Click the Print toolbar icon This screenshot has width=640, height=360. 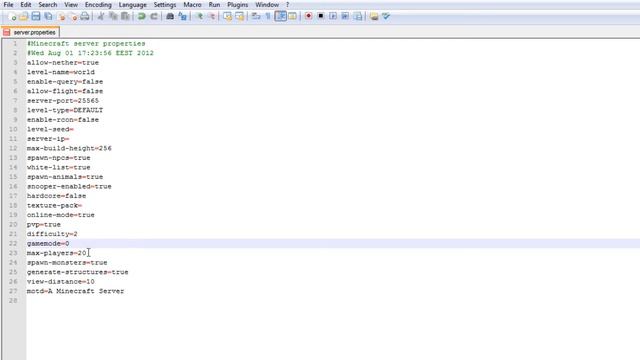coord(84,16)
